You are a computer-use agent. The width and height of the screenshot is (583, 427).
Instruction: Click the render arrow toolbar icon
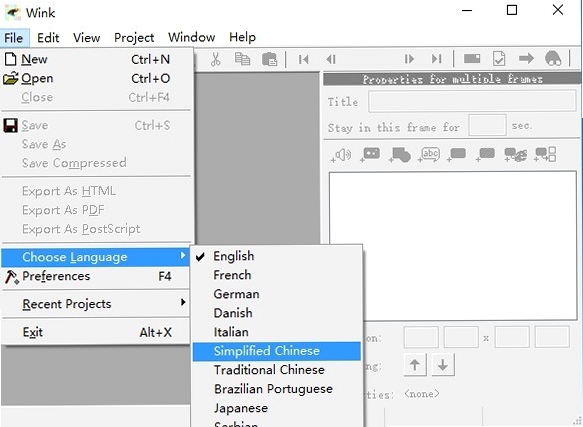tap(526, 58)
